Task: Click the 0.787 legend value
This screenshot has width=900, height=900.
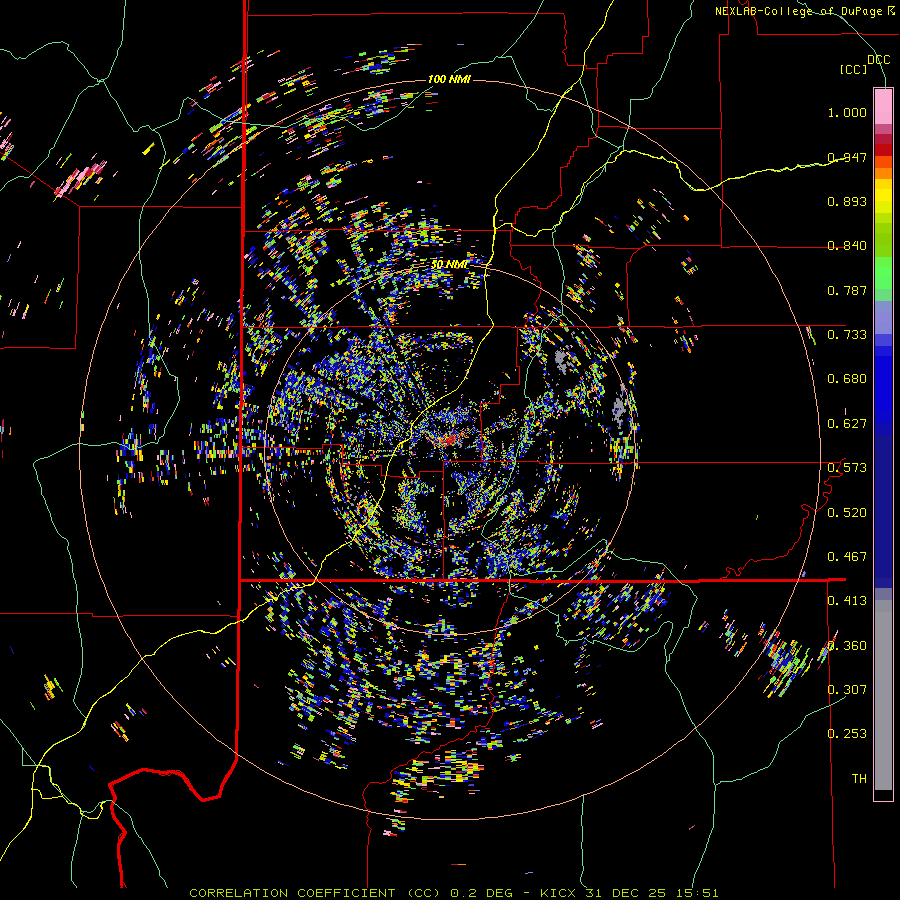Action: point(847,290)
